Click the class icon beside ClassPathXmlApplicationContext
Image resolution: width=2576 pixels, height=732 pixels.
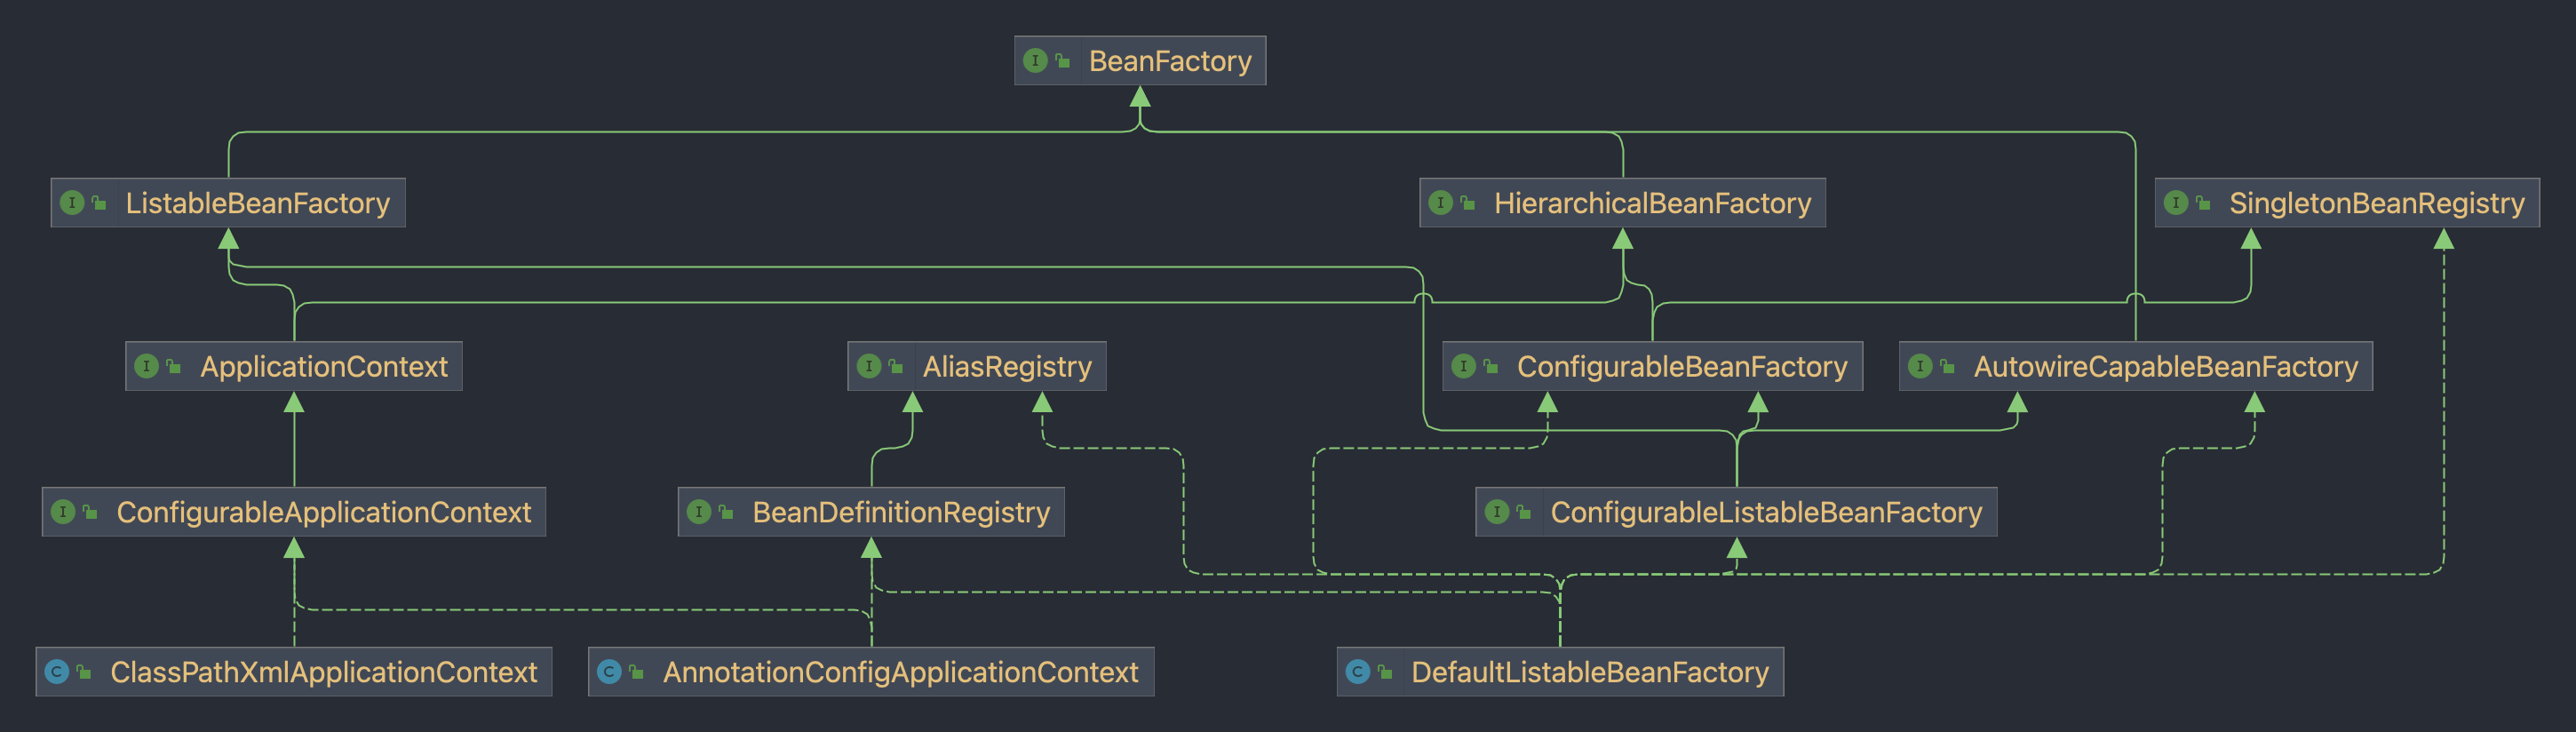point(57,672)
